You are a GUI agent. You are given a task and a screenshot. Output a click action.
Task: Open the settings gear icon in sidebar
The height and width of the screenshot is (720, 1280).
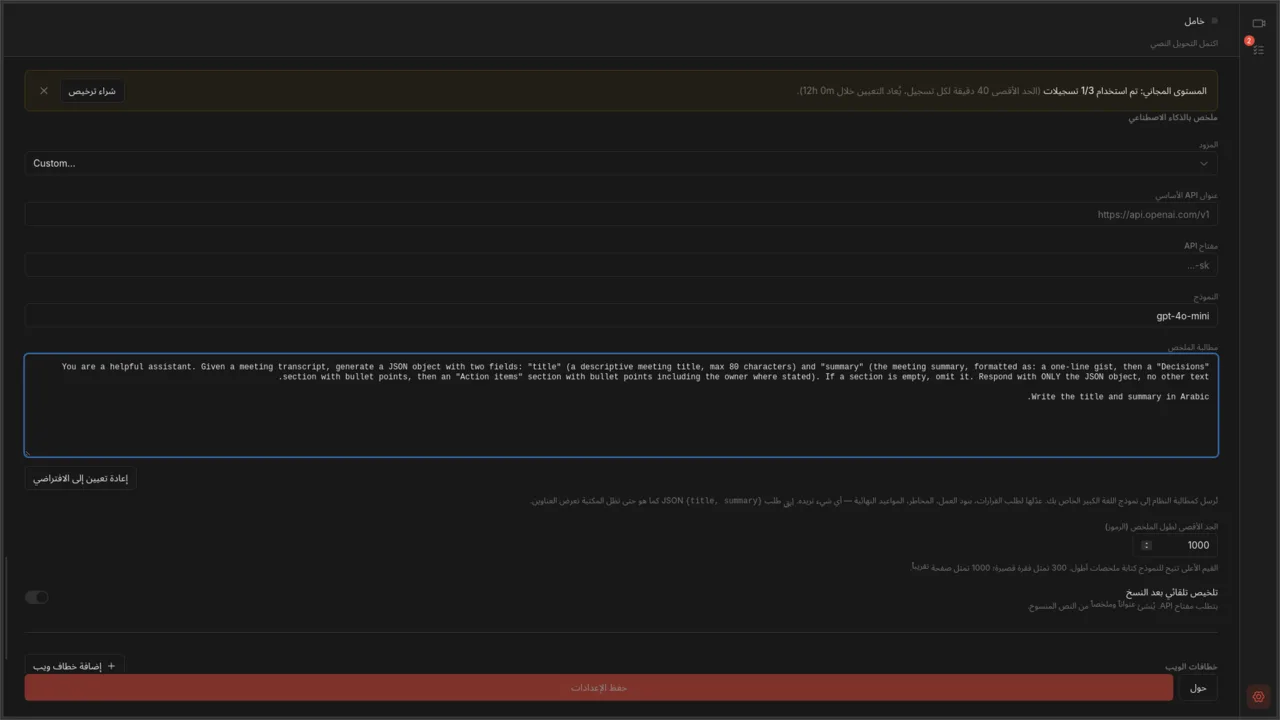[x=1258, y=697]
